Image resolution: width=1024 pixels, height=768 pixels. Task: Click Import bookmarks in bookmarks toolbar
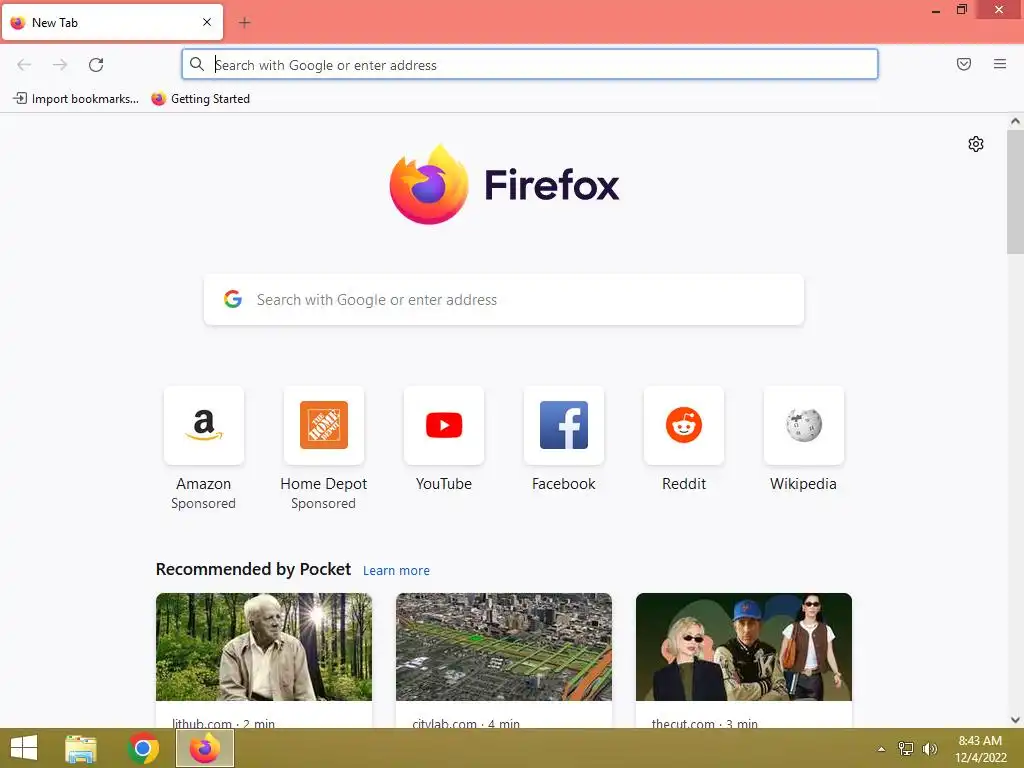pyautogui.click(x=76, y=99)
